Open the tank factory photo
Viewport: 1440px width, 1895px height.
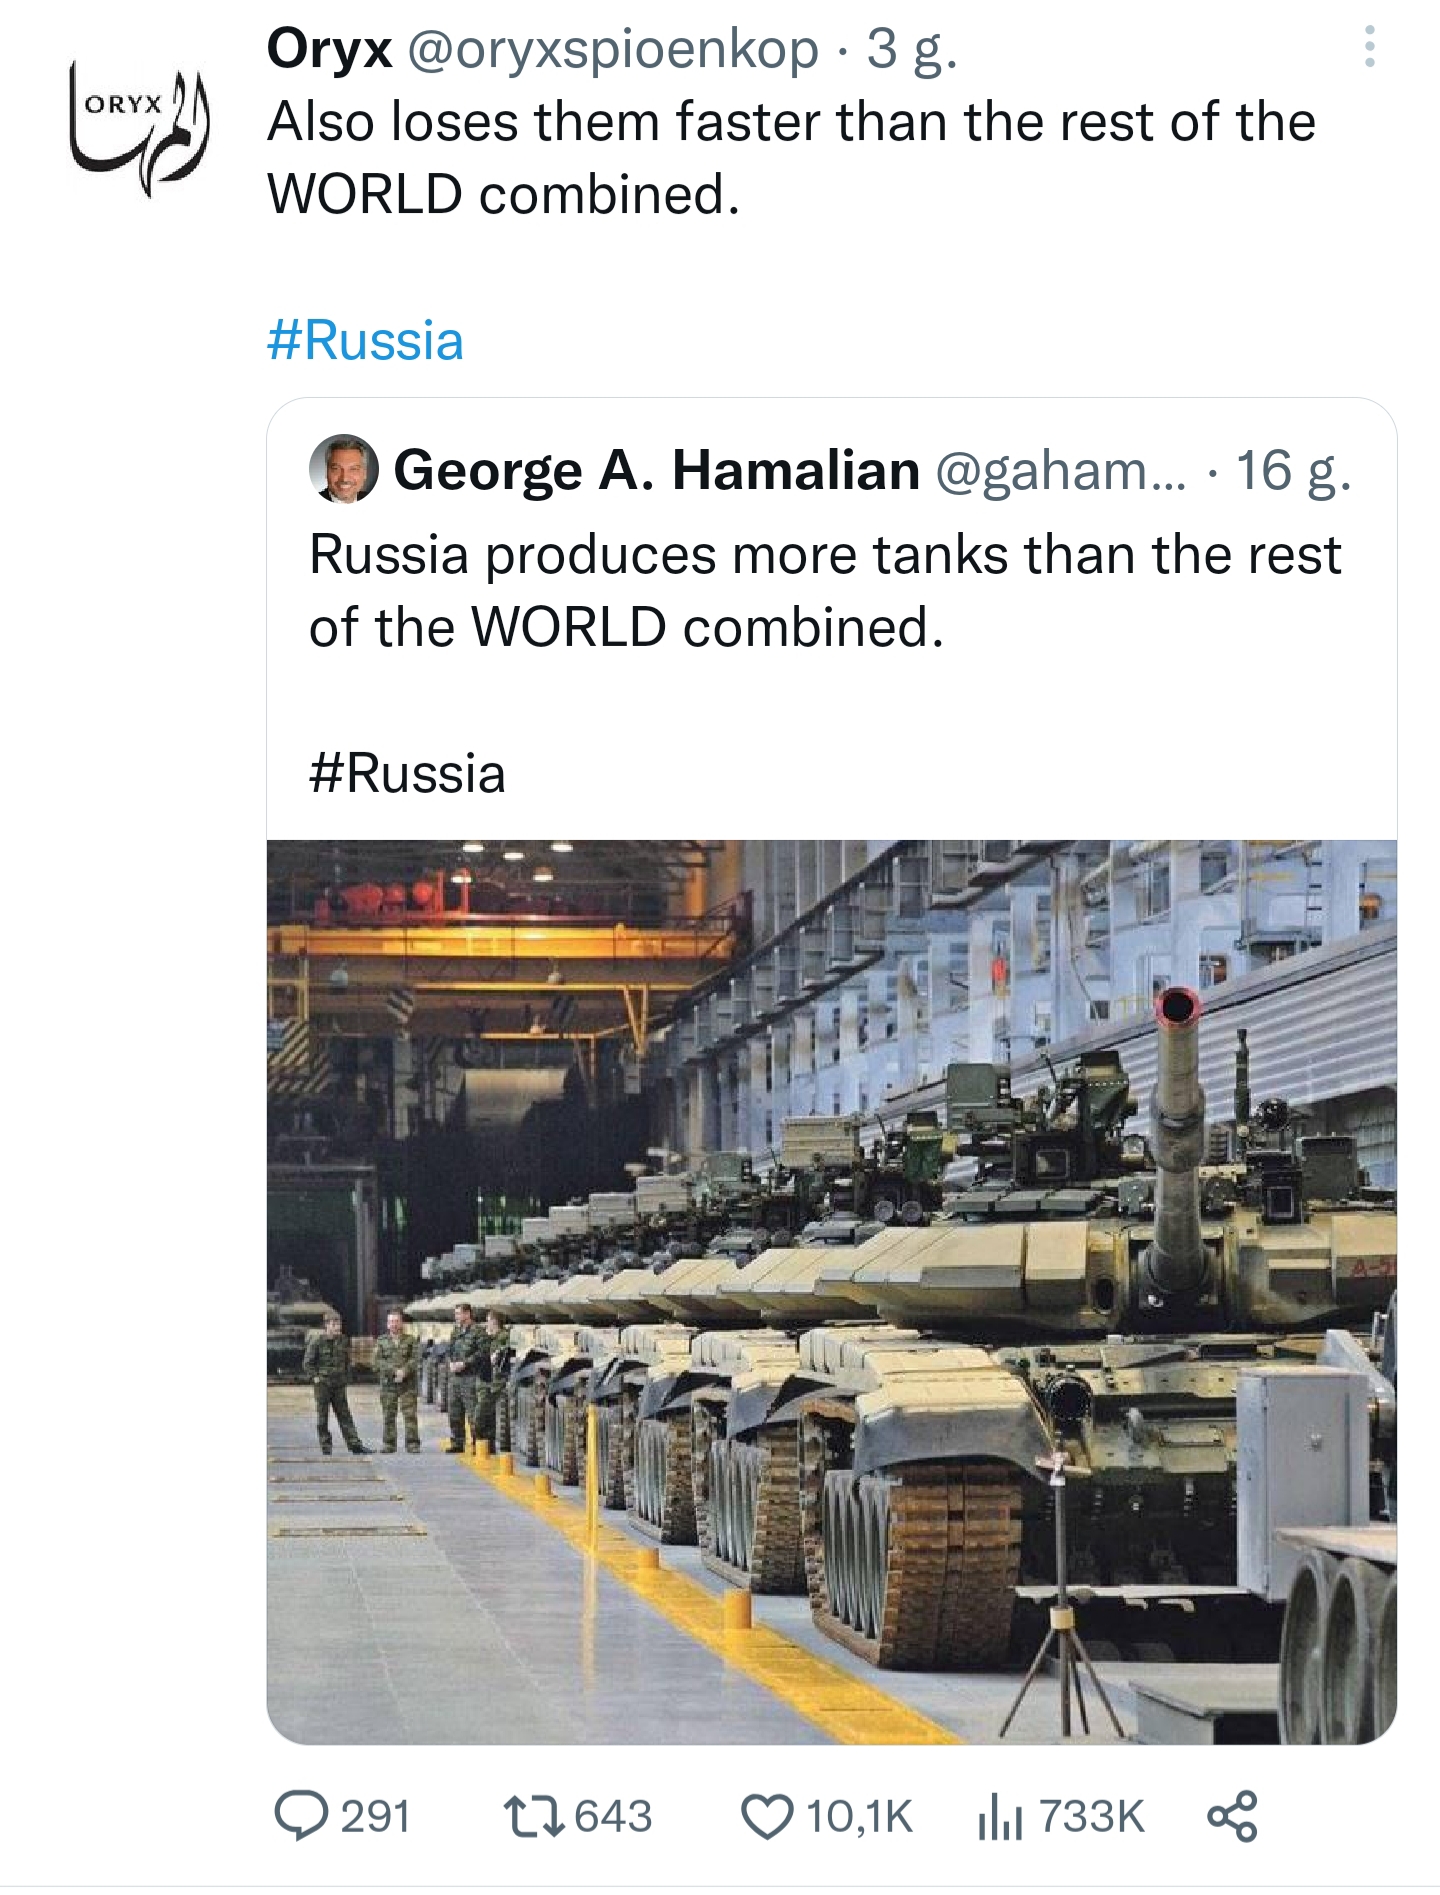pyautogui.click(x=831, y=1291)
